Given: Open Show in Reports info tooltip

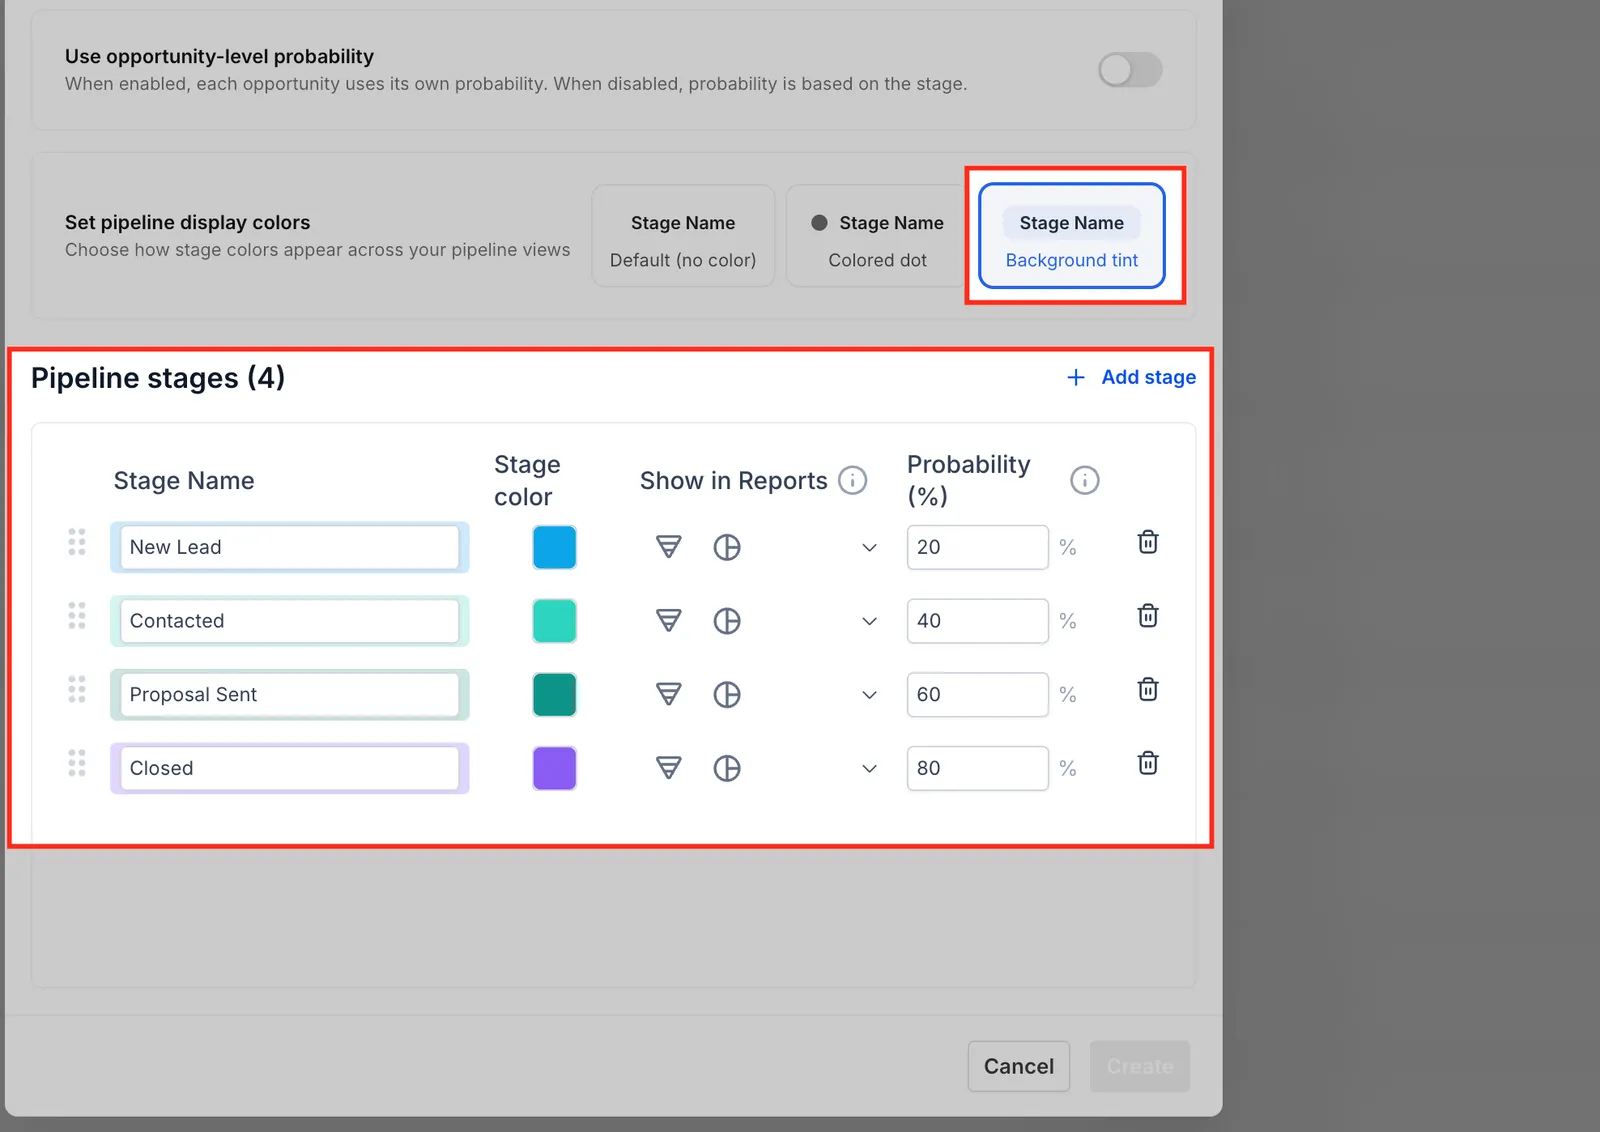Looking at the screenshot, I should 852,481.
